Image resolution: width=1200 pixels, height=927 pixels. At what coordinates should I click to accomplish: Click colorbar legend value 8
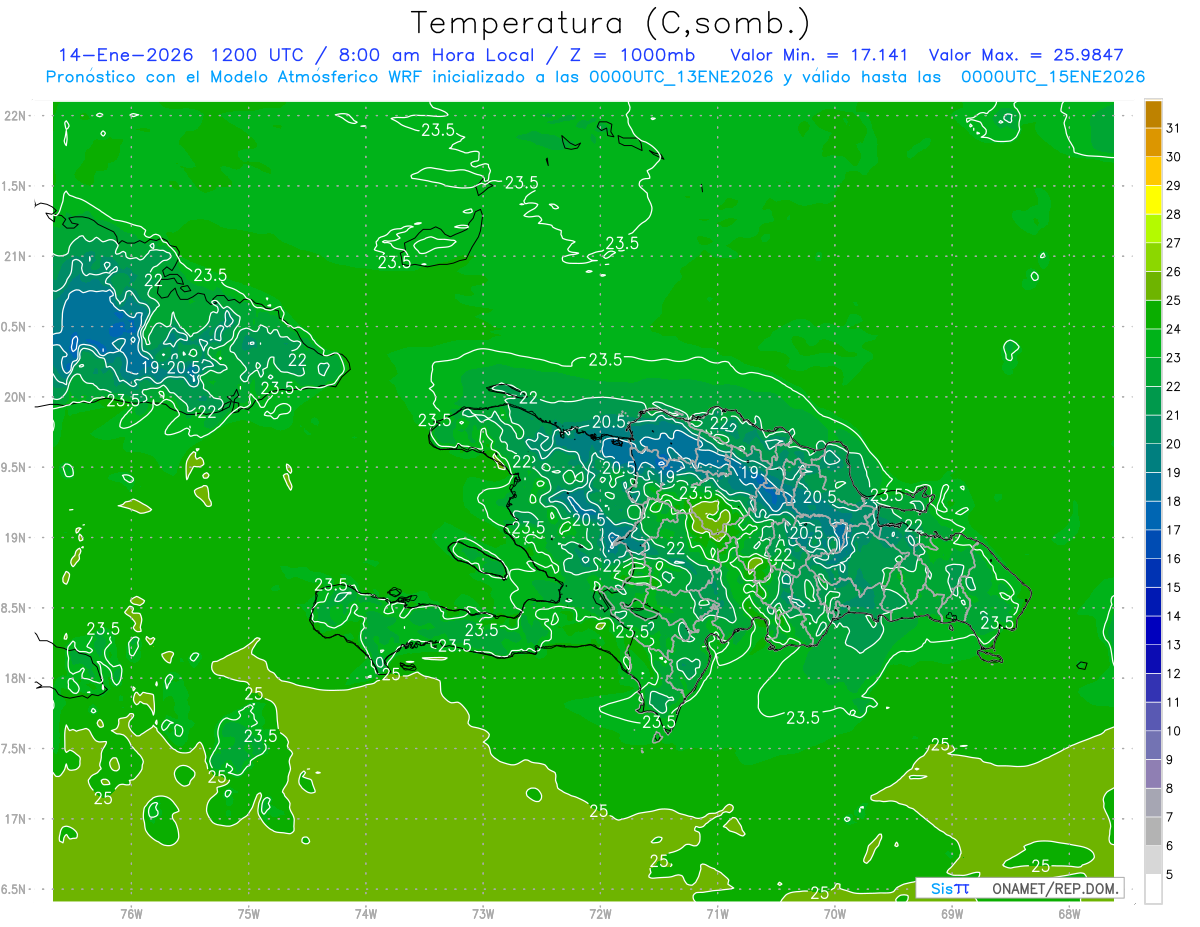pos(1170,789)
